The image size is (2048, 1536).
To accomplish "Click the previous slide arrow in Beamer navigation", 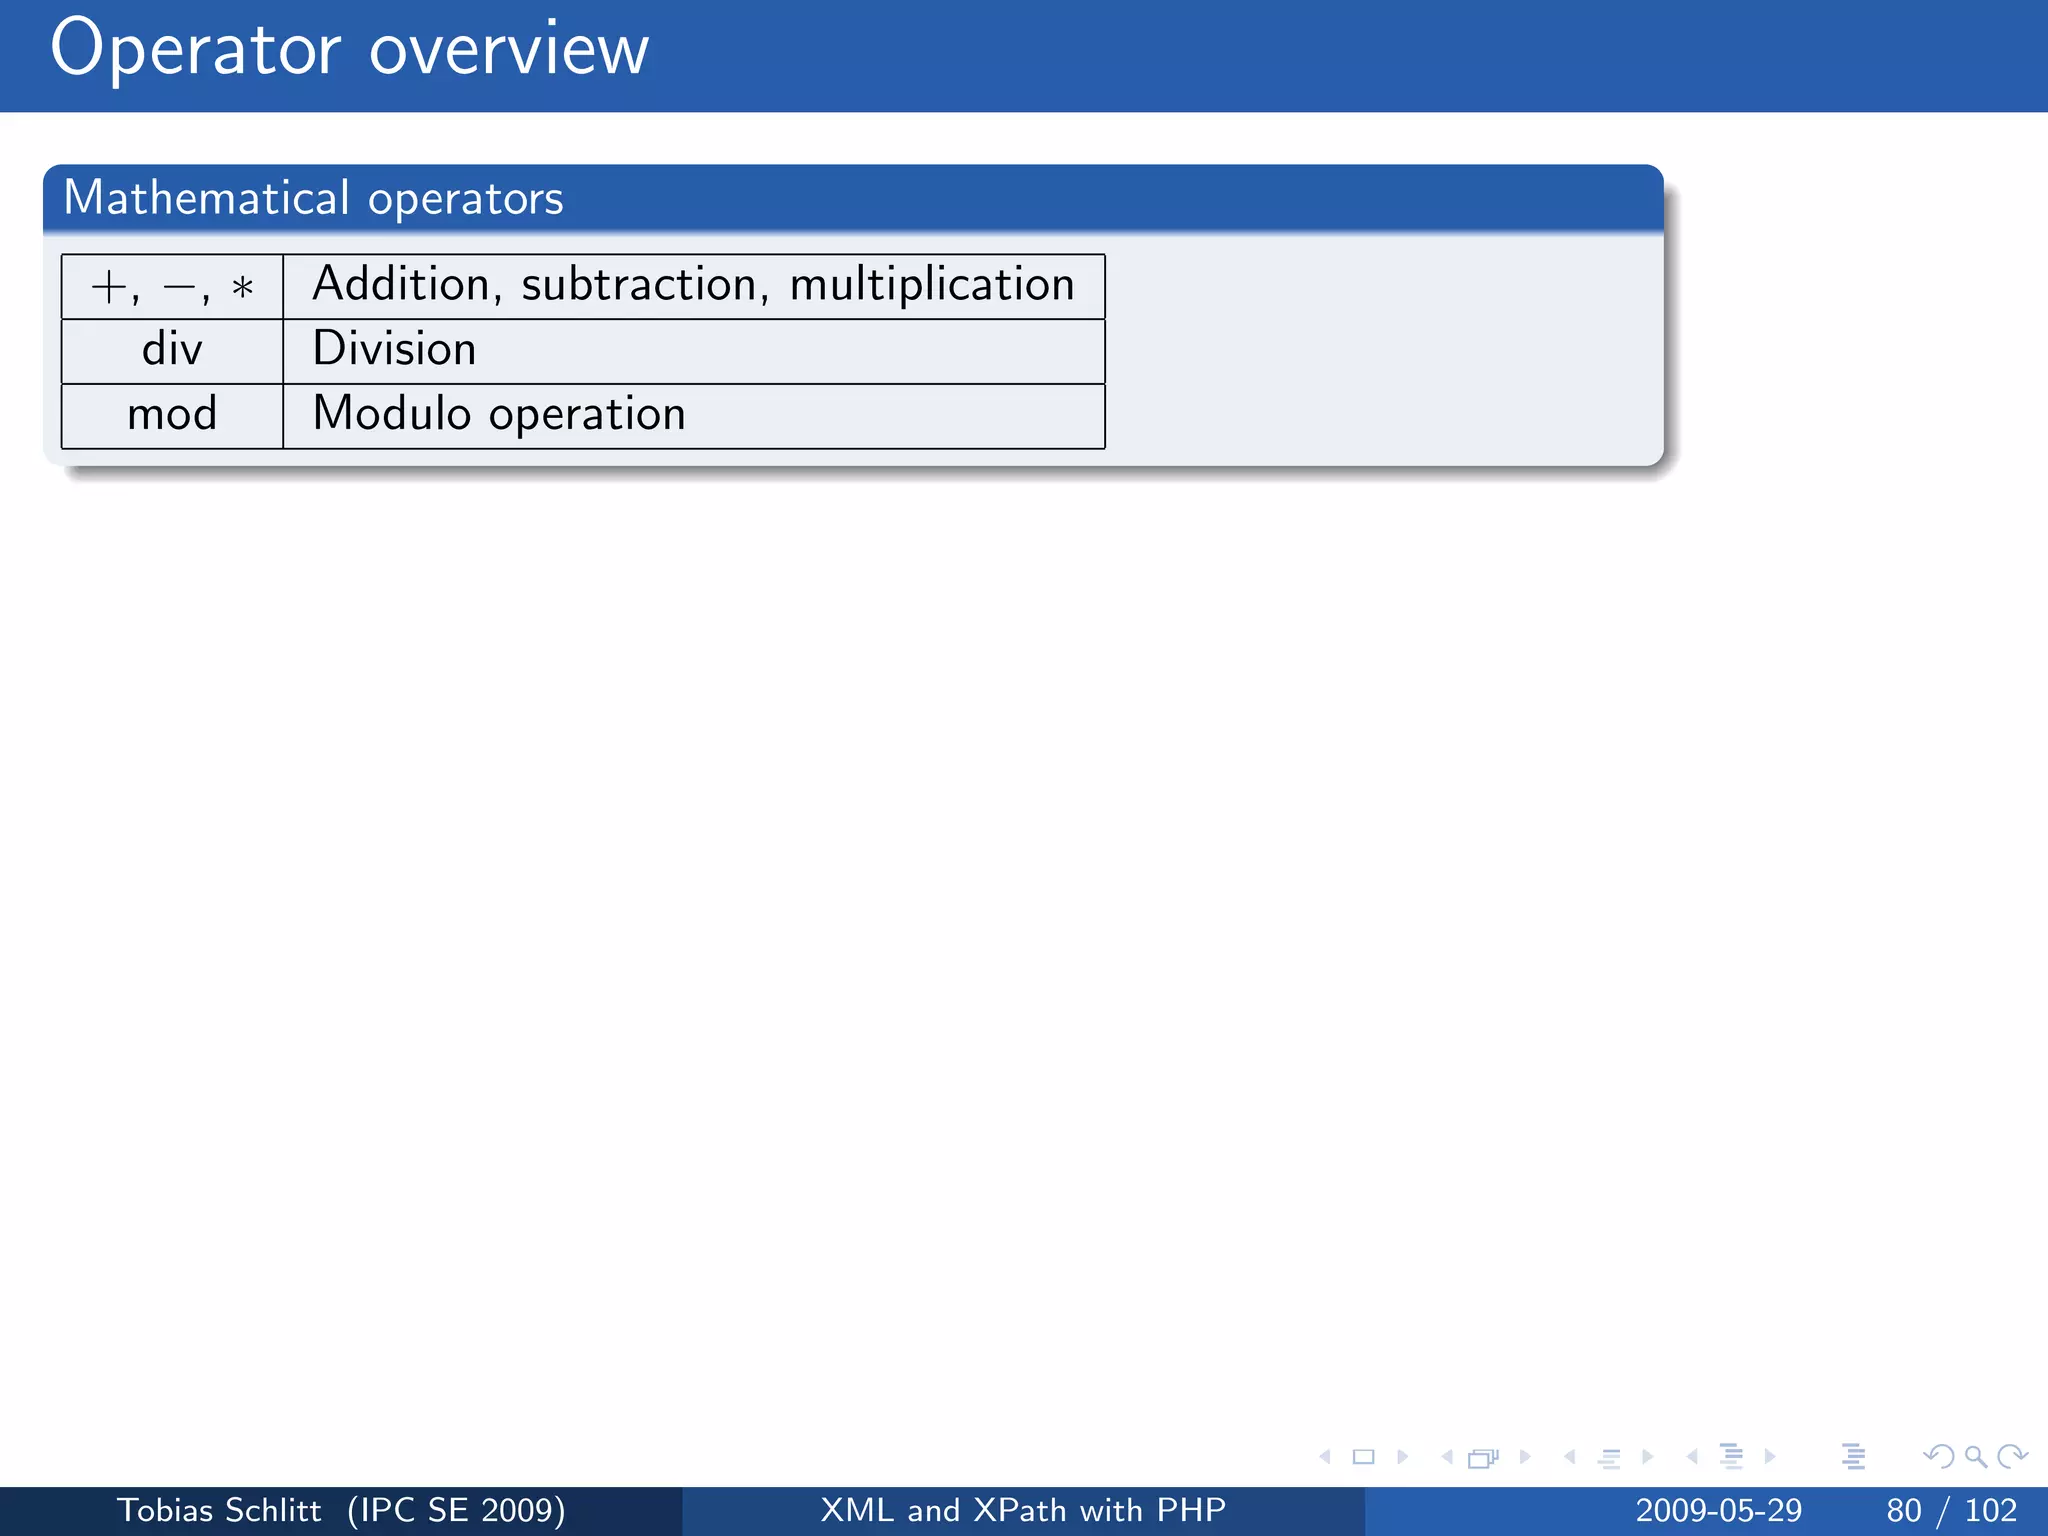I will point(1325,1457).
